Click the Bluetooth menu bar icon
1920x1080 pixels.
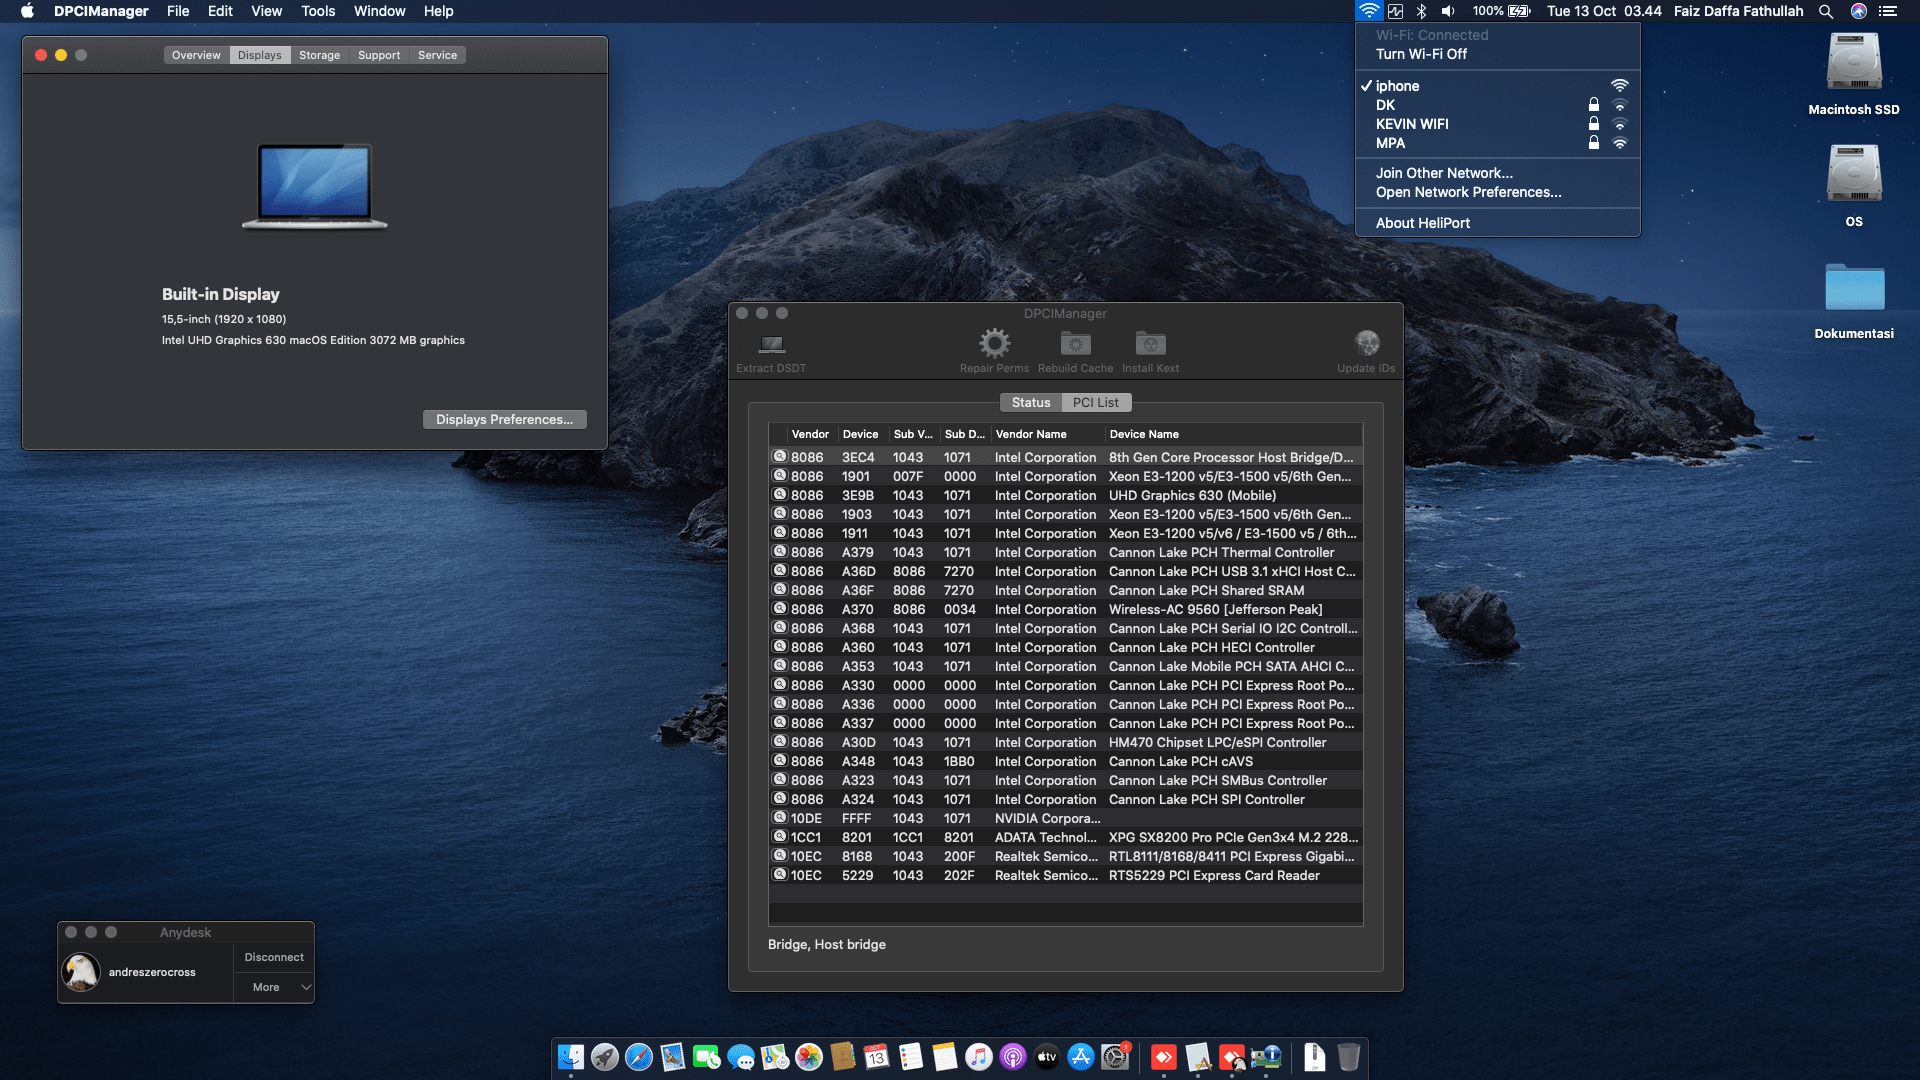tap(1421, 11)
